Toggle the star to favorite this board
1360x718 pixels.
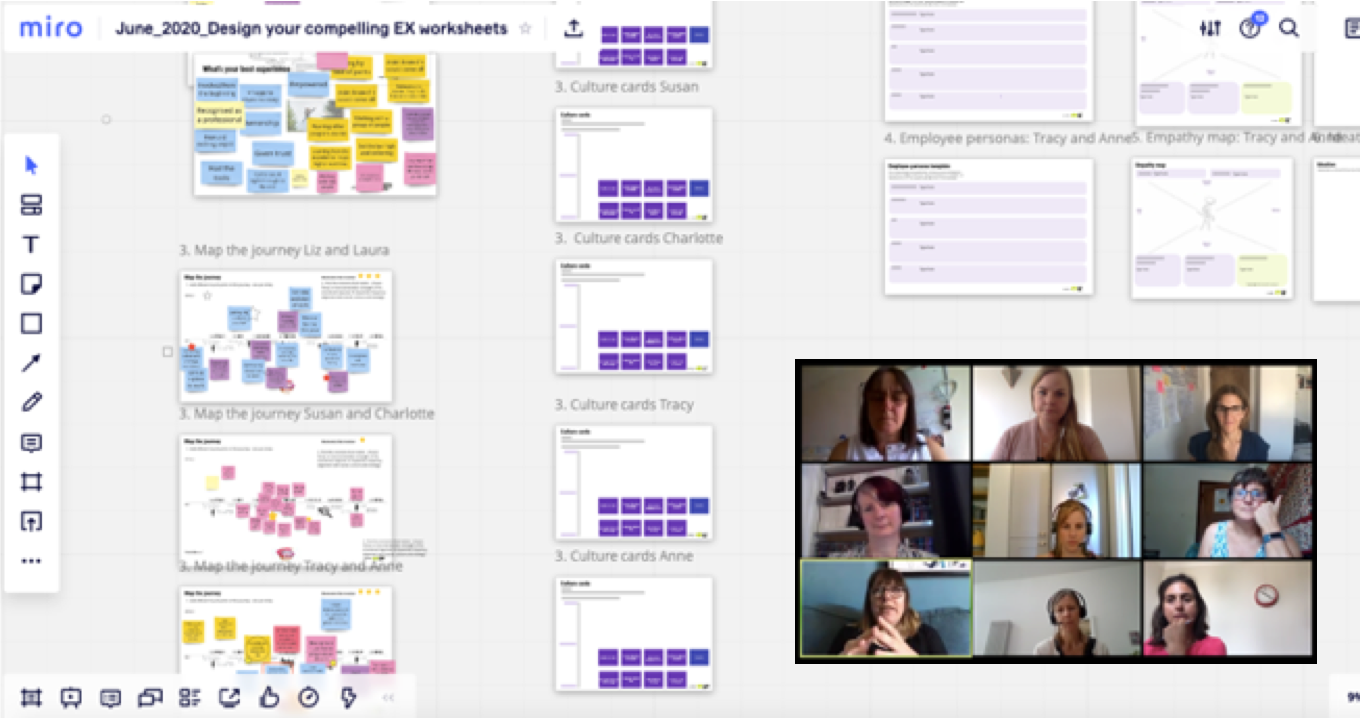pyautogui.click(x=525, y=28)
